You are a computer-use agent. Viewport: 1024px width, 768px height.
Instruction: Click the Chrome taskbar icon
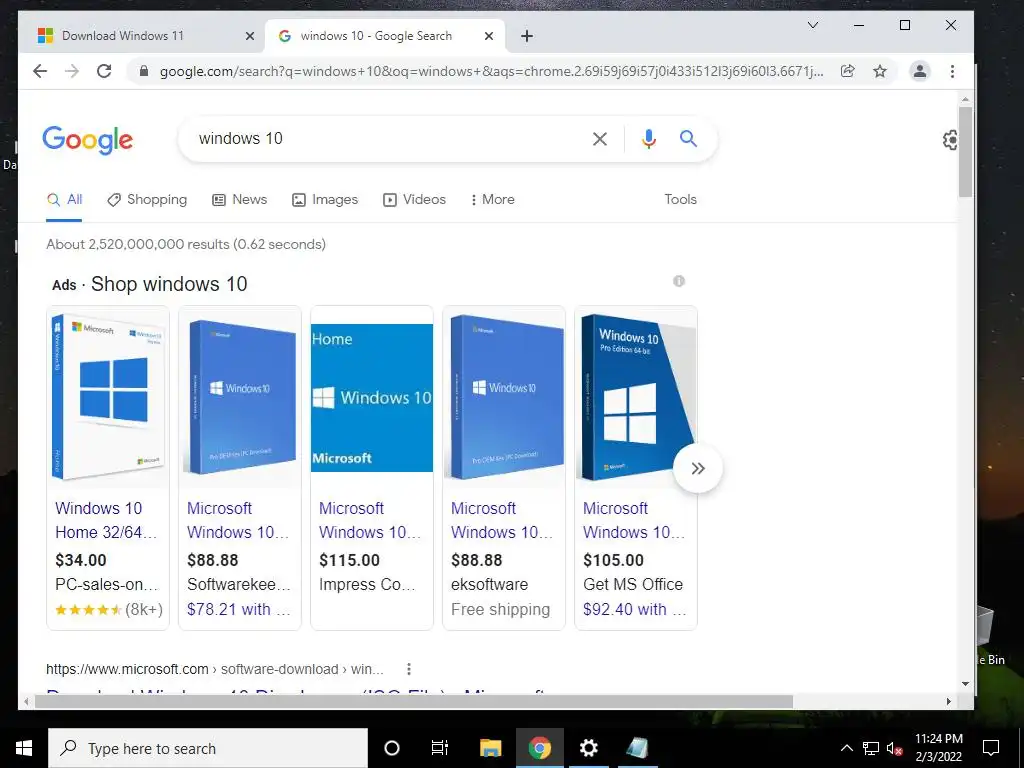tap(539, 748)
